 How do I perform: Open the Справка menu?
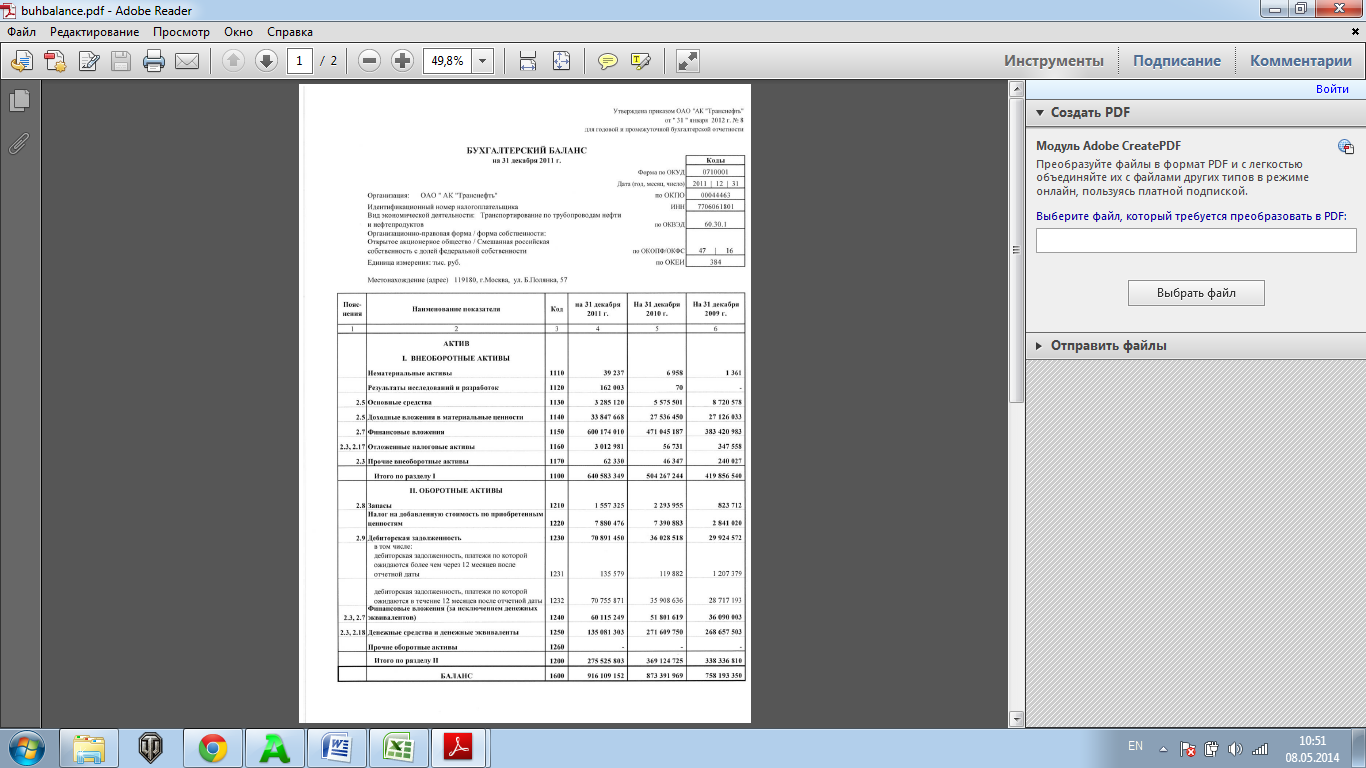290,32
